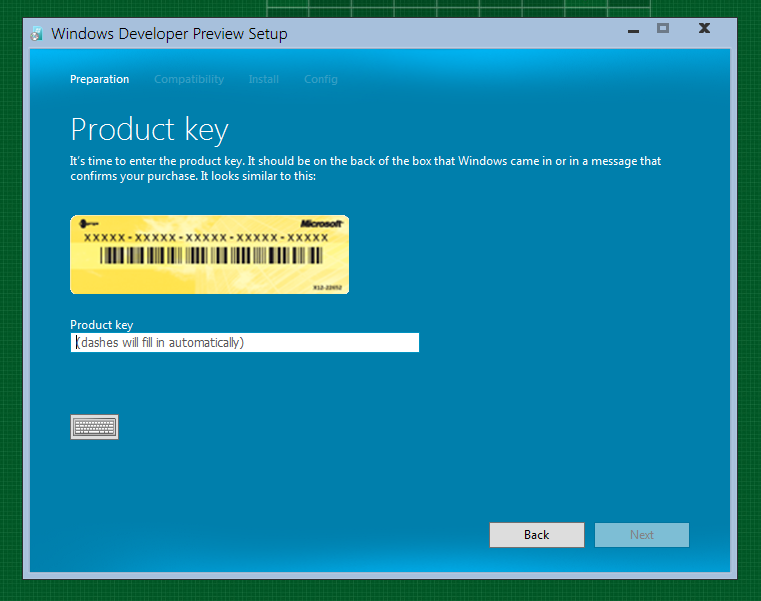761x601 pixels.
Task: Select the Install step tab
Action: click(x=264, y=79)
